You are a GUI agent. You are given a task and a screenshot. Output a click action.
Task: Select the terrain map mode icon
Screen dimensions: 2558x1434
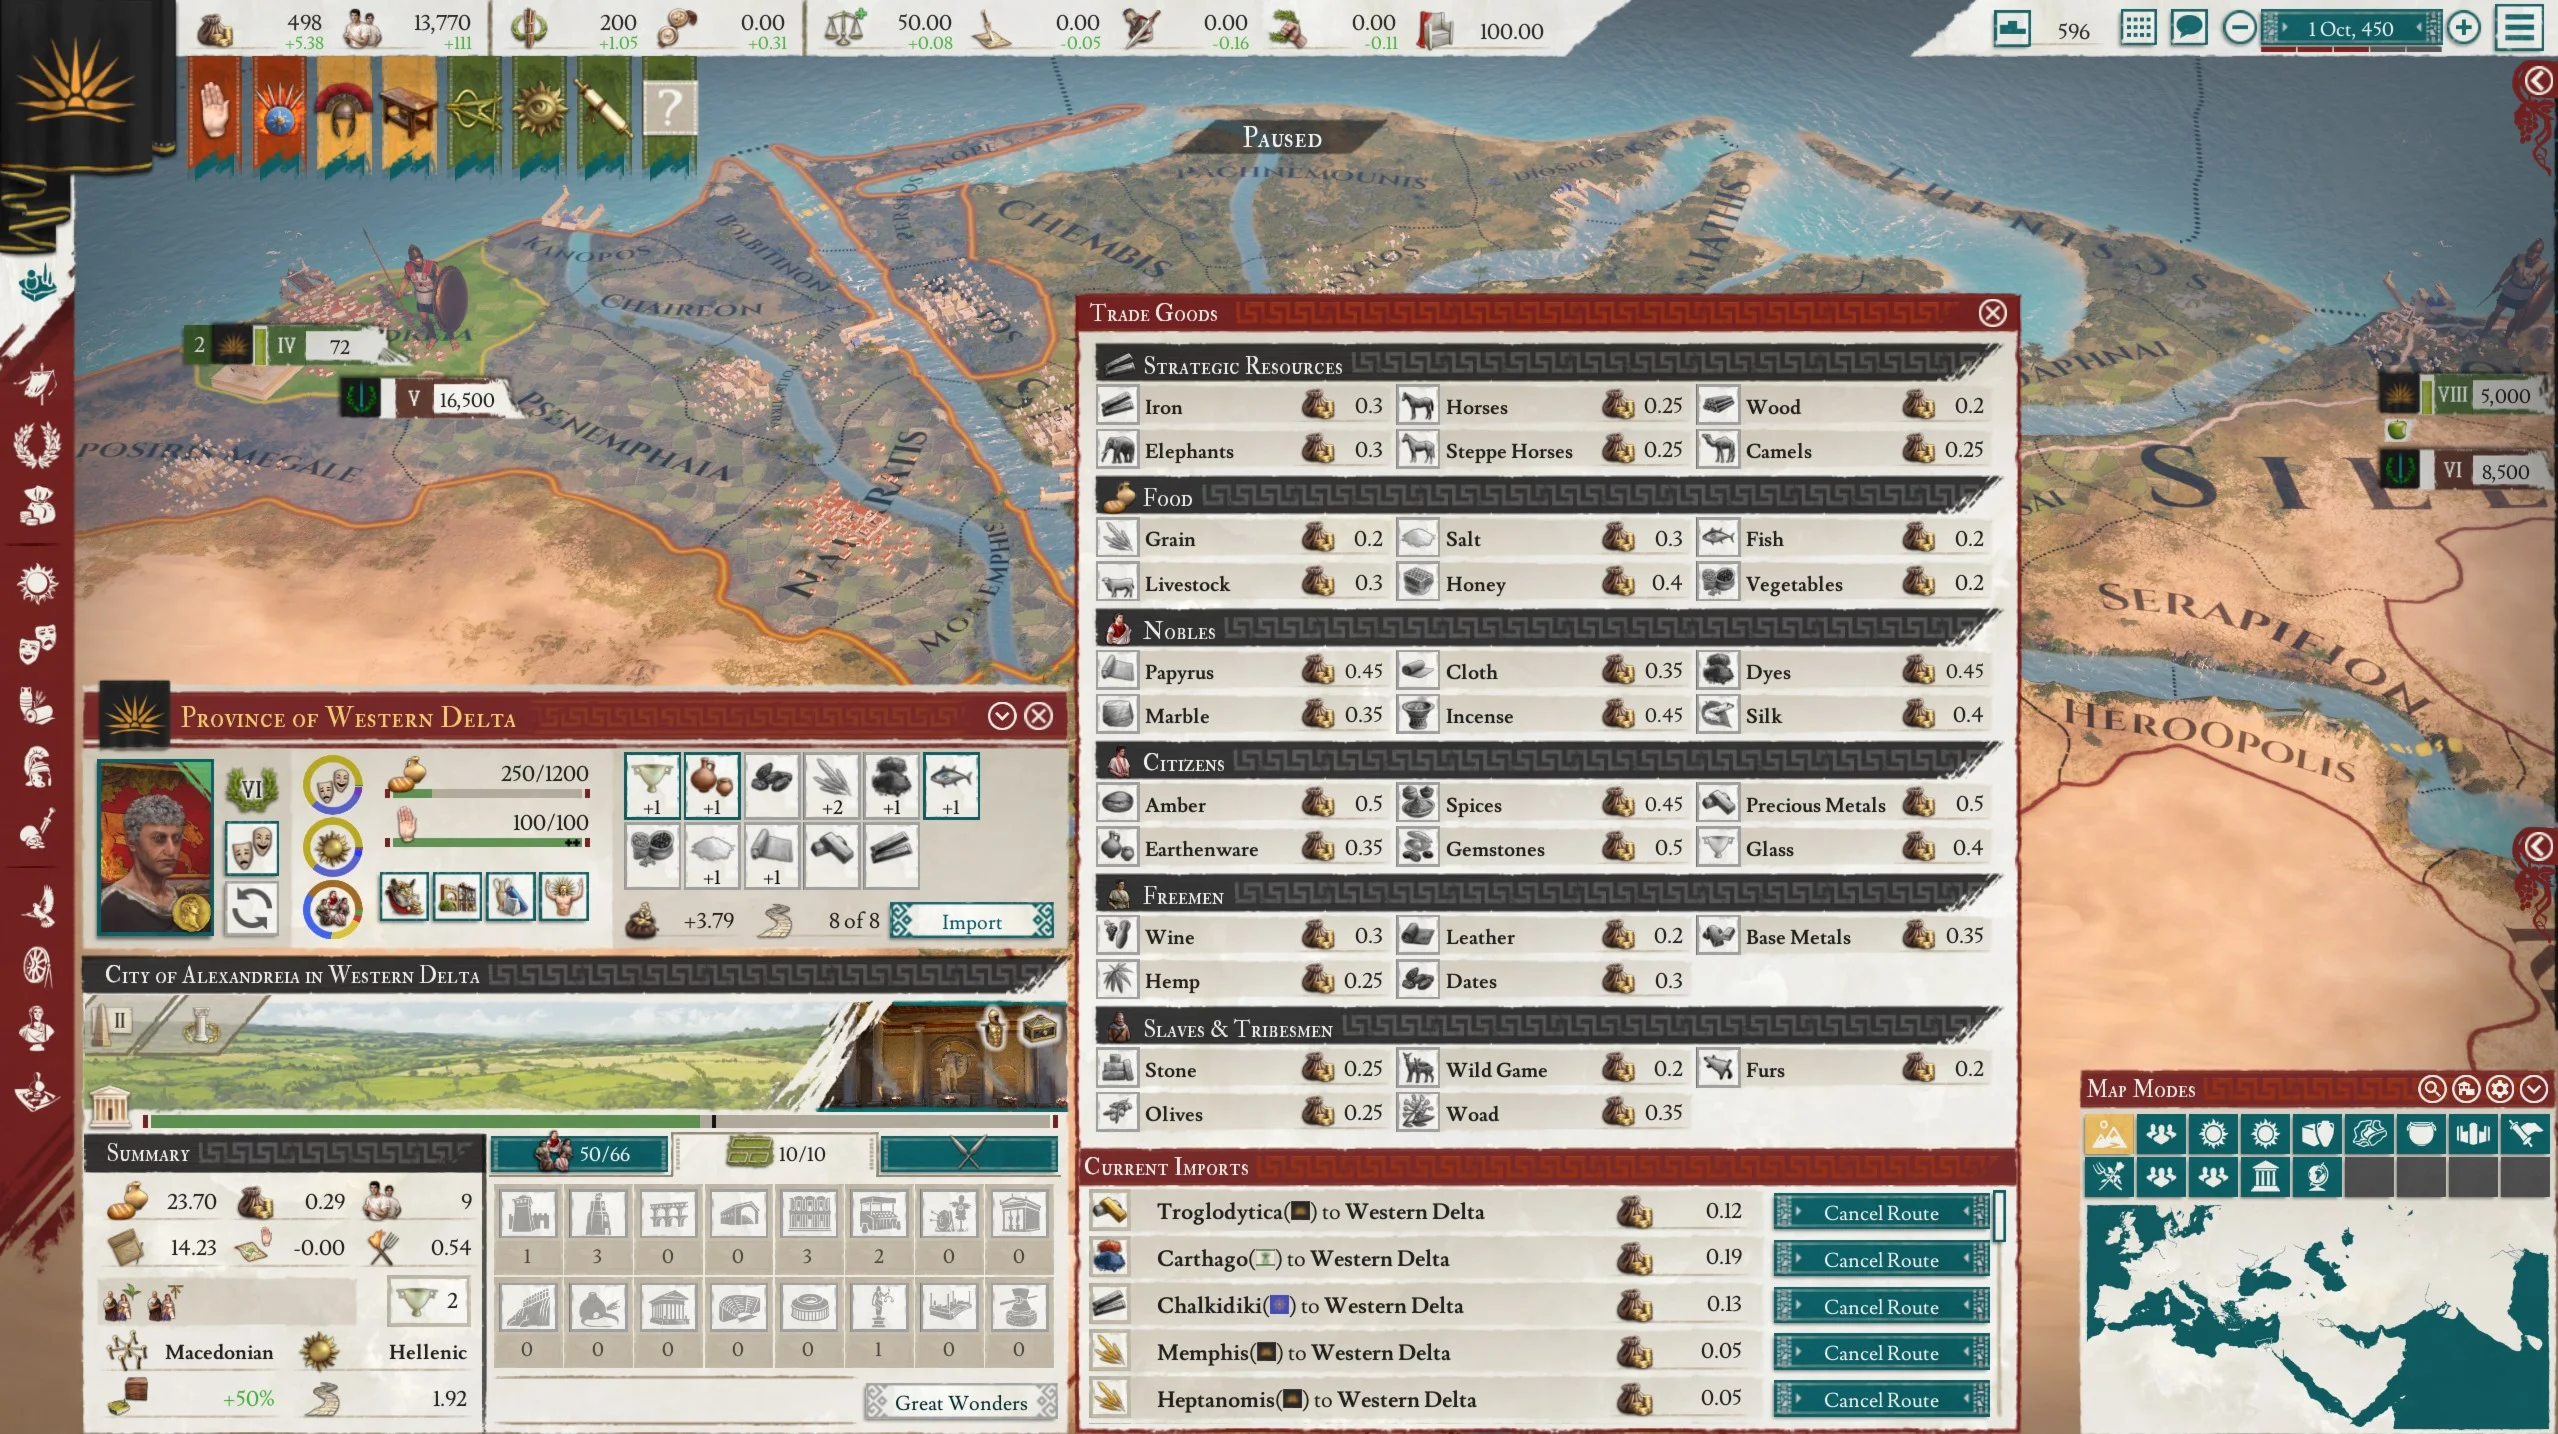(2108, 1134)
